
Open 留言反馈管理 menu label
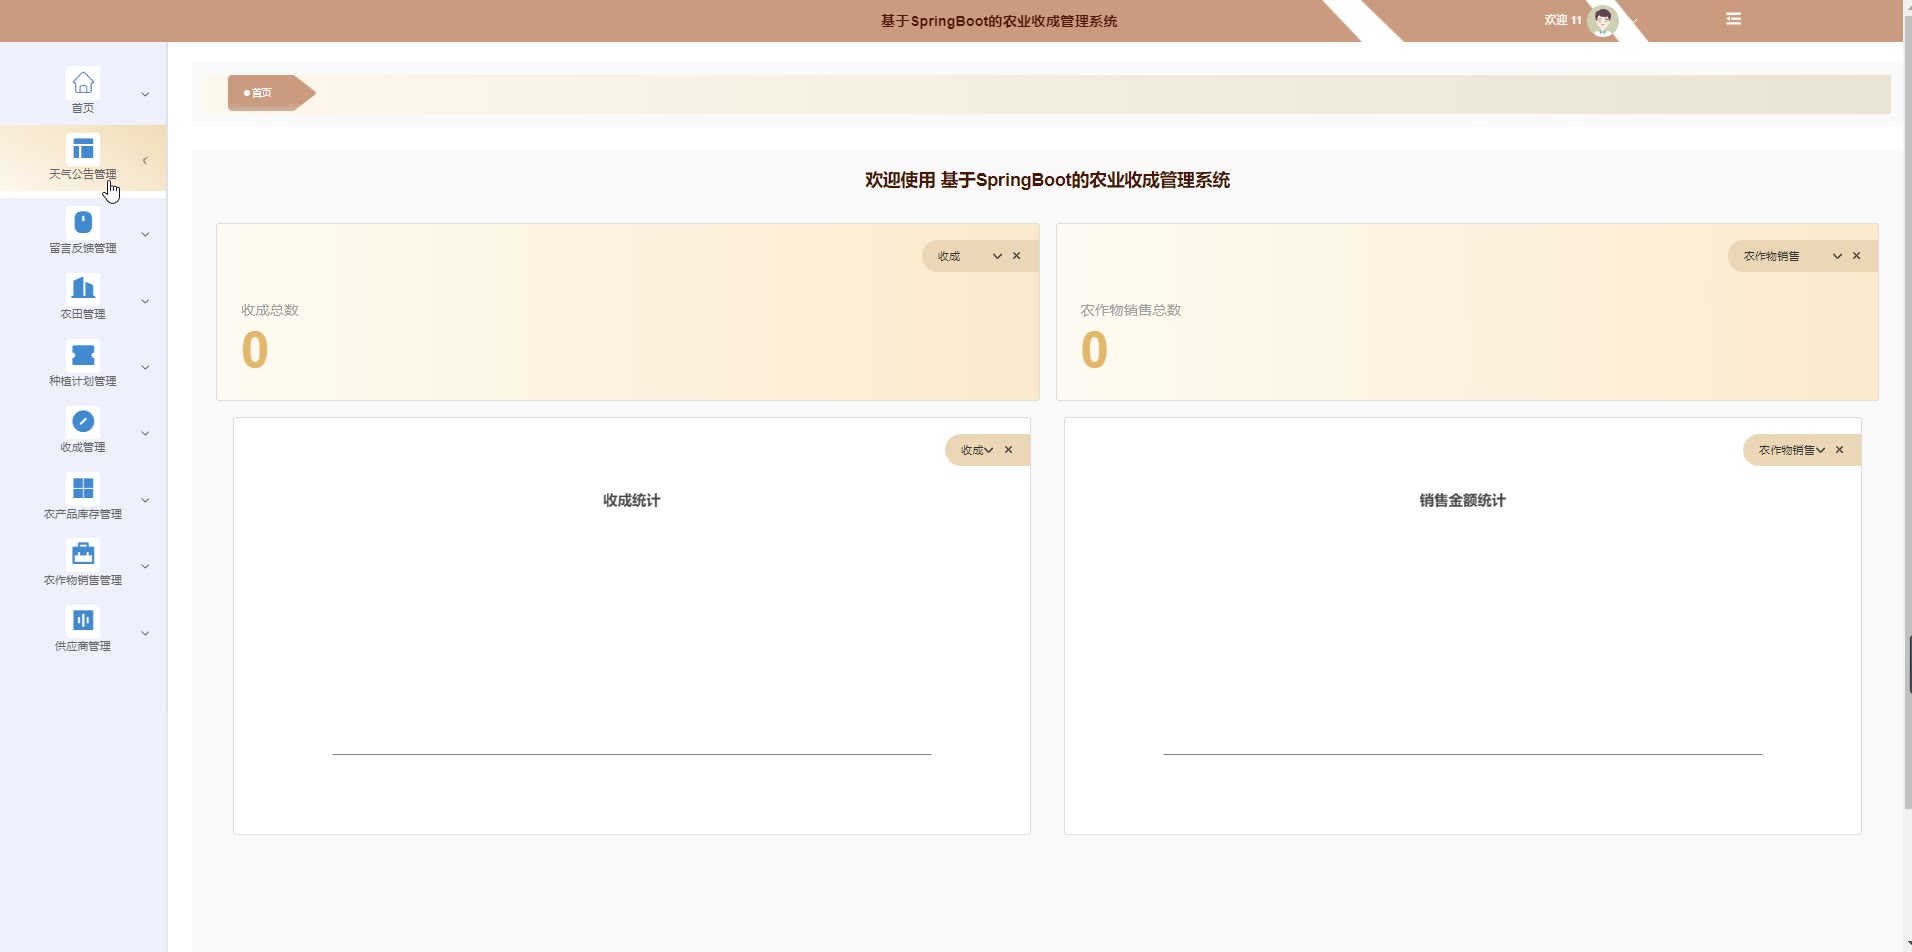83,248
